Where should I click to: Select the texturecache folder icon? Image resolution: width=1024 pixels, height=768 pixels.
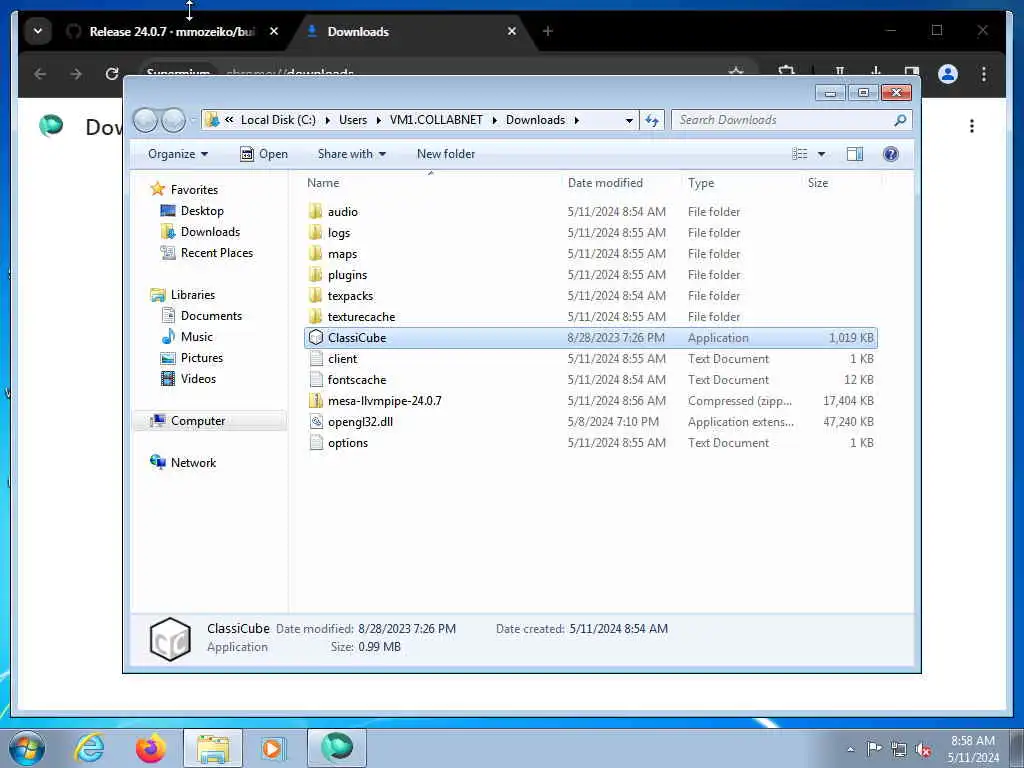[x=315, y=316]
